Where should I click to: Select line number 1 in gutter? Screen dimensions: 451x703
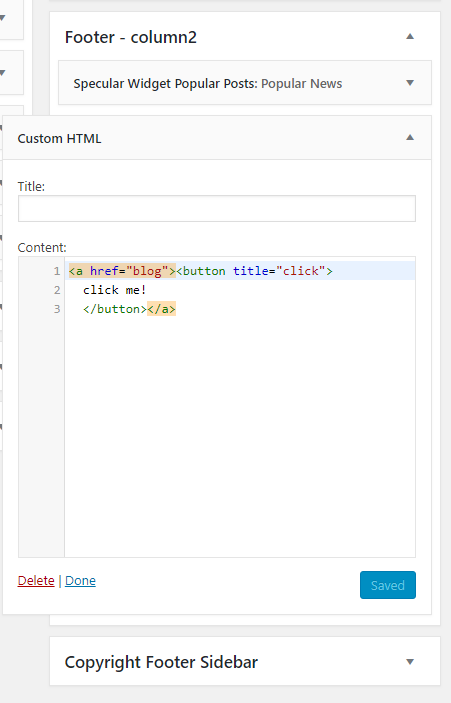(x=57, y=271)
